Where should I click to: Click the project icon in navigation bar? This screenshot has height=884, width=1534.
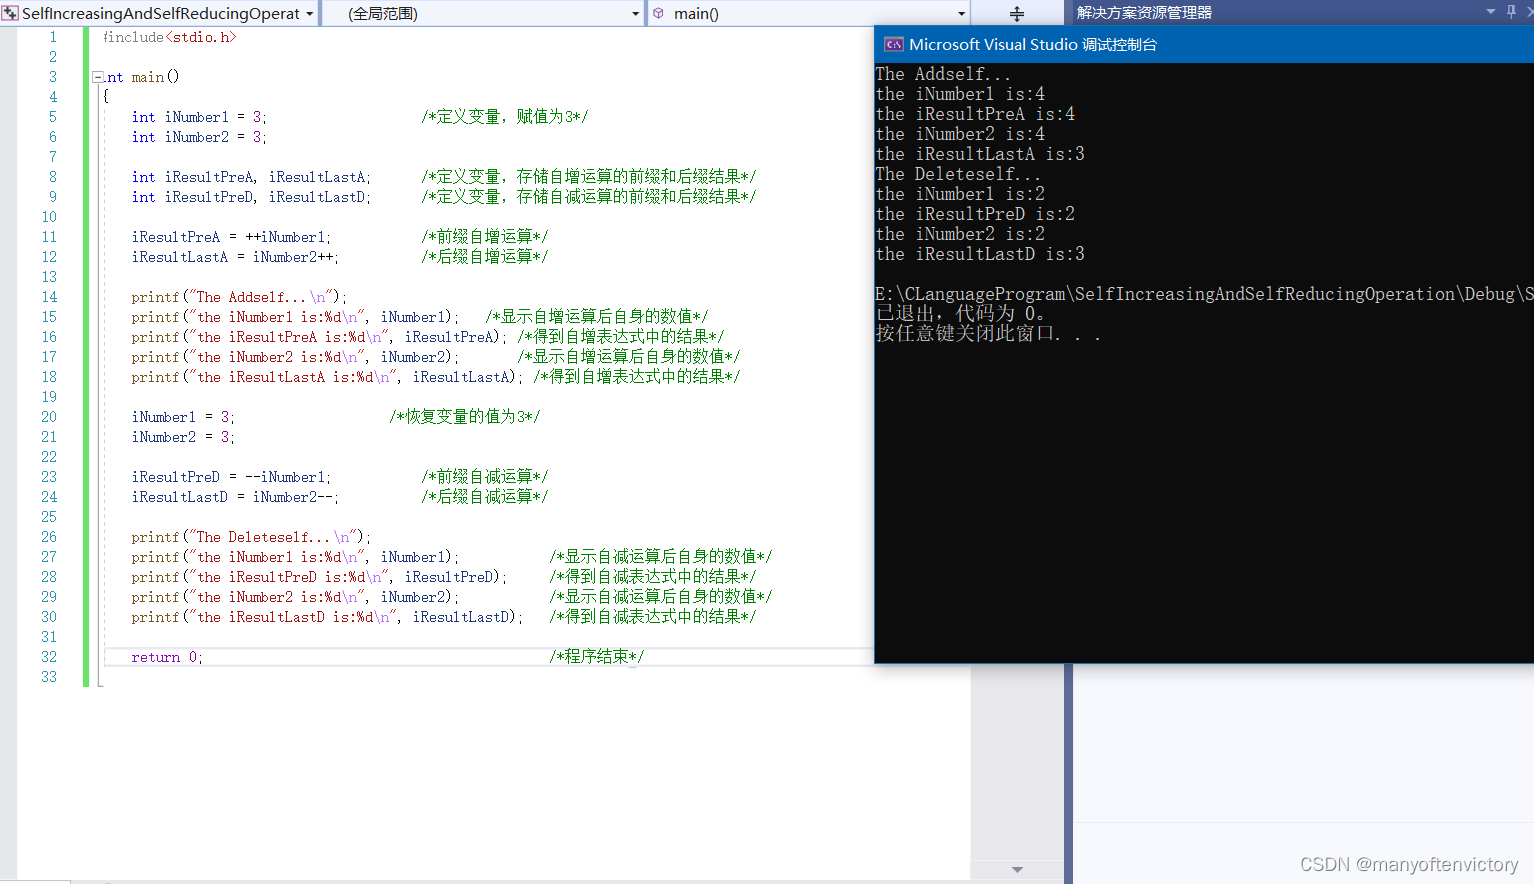[x=10, y=13]
